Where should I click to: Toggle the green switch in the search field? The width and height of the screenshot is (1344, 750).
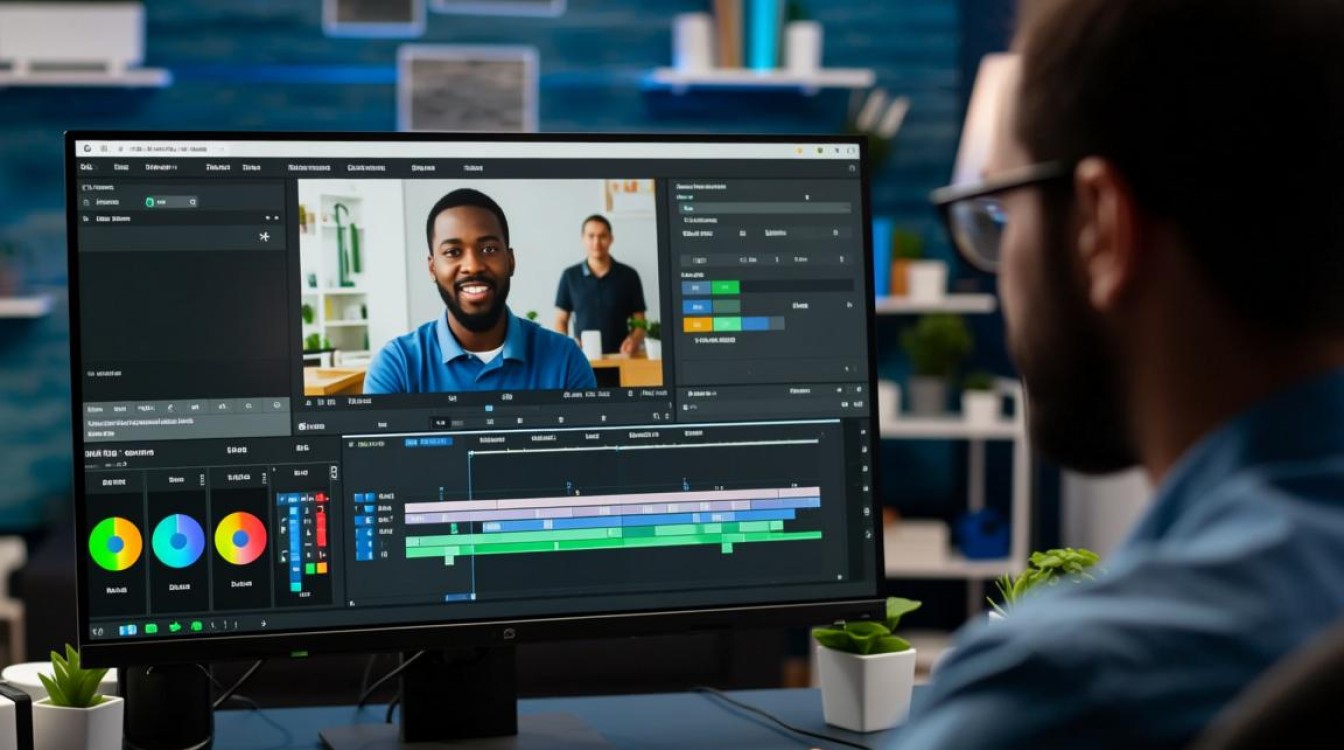pos(150,202)
